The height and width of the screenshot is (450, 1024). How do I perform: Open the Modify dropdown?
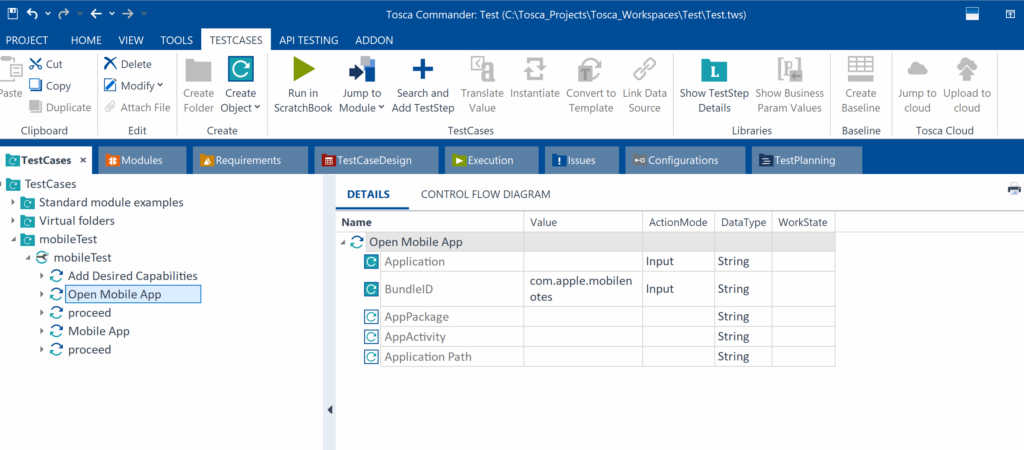pos(133,86)
